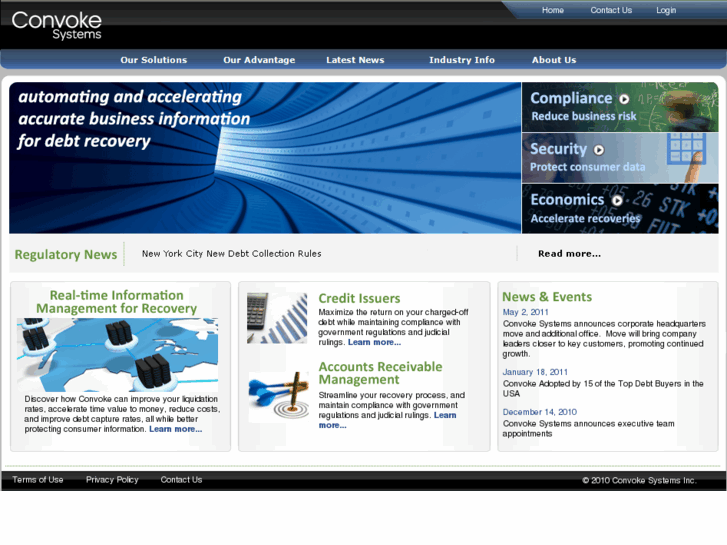
Task: Click the arrow icon beside Compliance
Action: click(x=624, y=99)
